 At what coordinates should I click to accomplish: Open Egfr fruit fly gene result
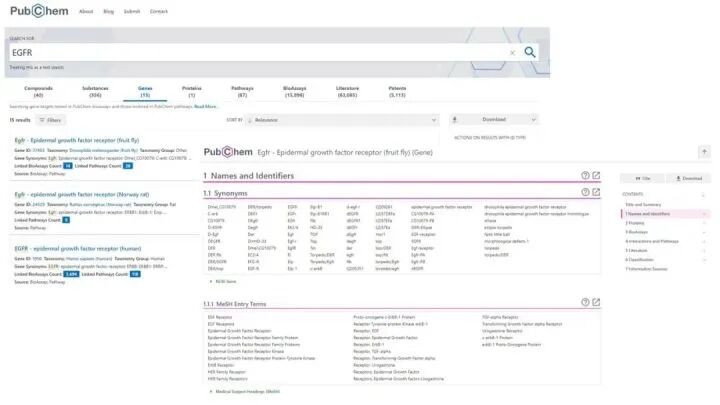click(x=77, y=140)
